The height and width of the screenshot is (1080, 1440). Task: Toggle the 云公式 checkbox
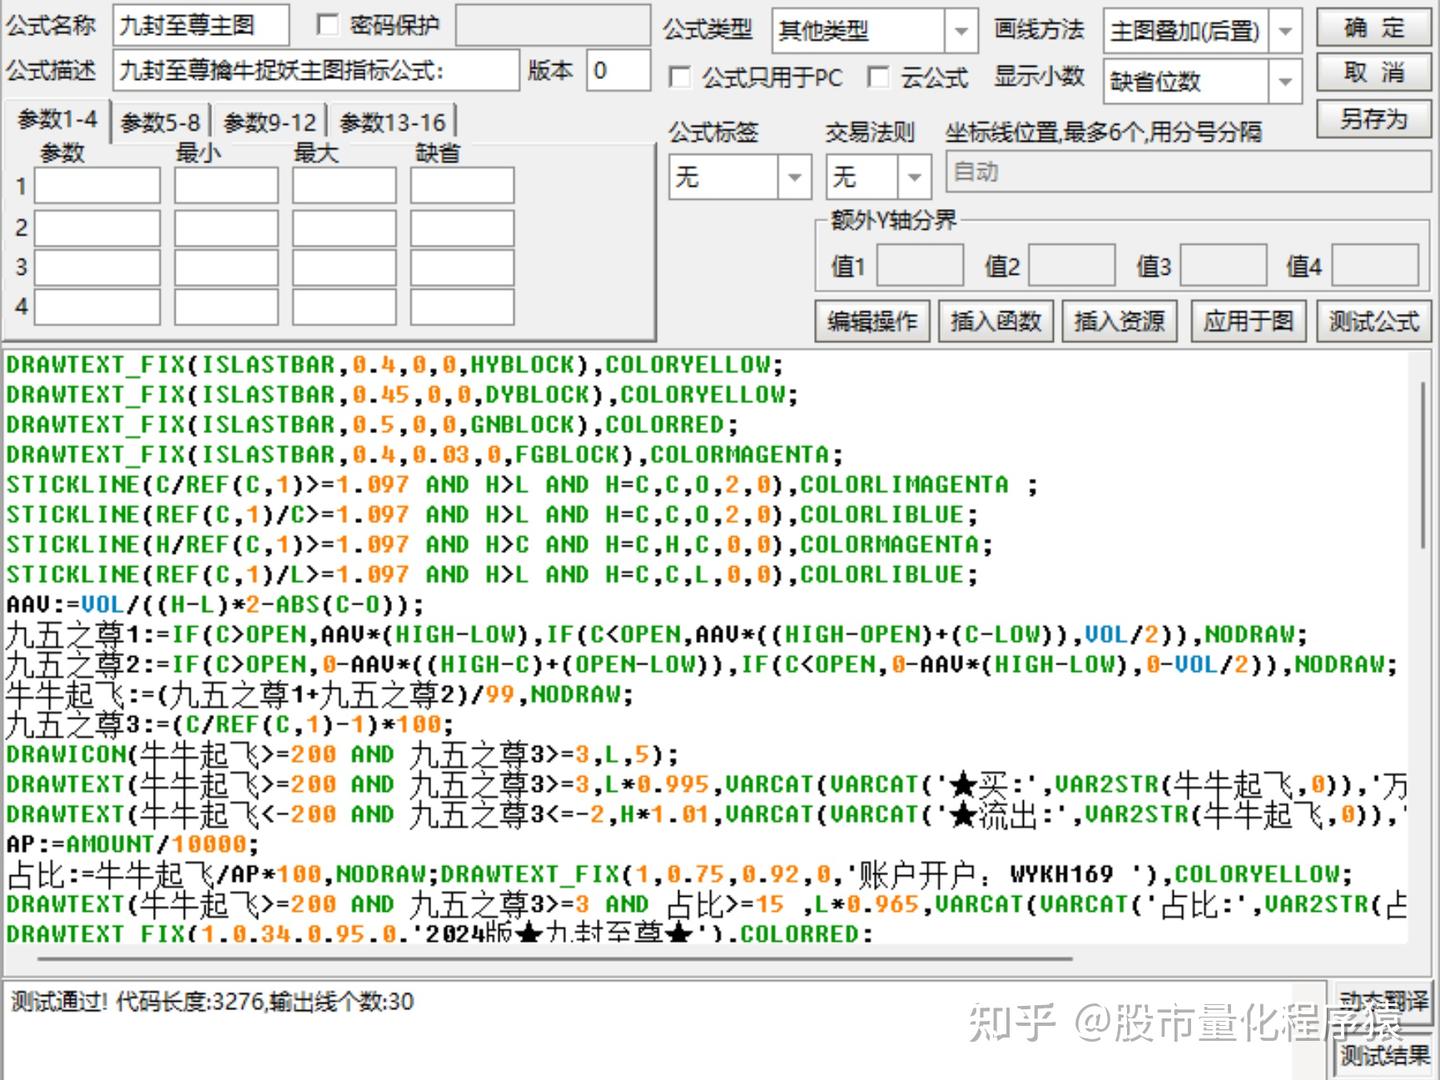click(x=878, y=77)
